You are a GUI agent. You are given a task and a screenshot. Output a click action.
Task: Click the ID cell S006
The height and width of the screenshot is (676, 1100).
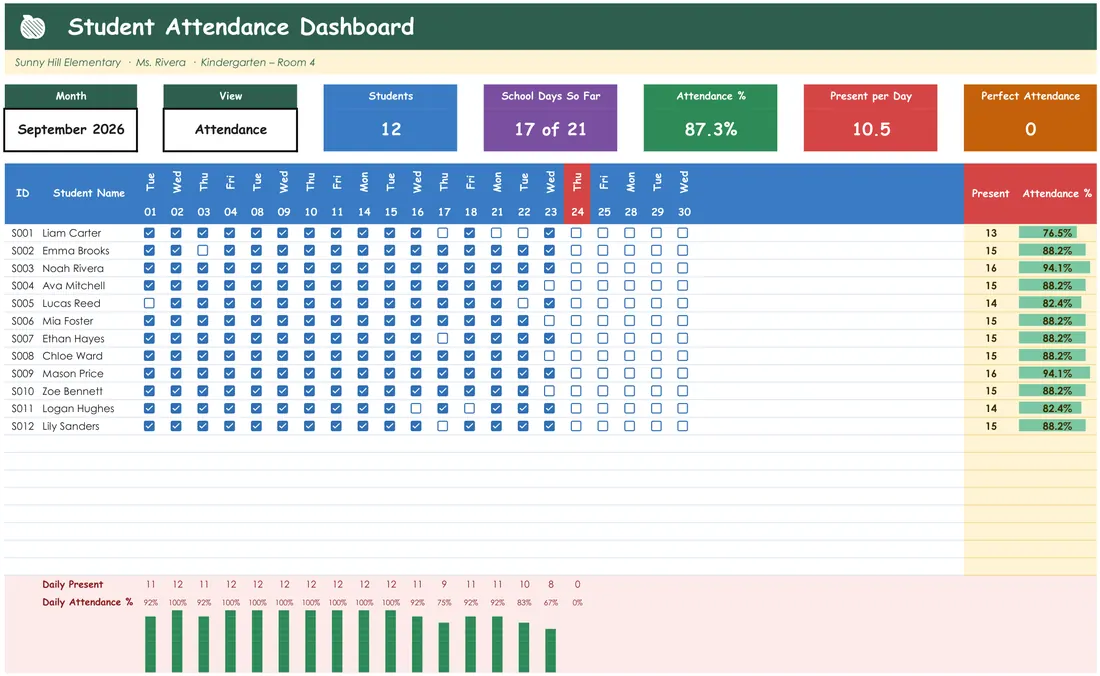[22, 320]
